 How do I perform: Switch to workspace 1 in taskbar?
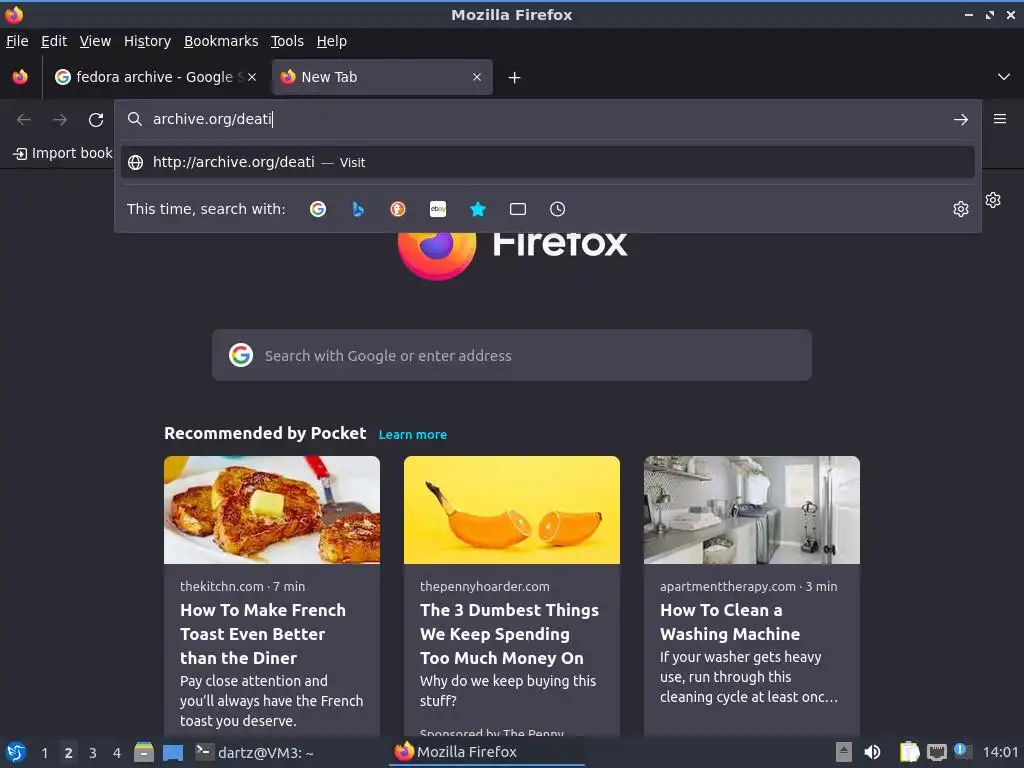44,753
